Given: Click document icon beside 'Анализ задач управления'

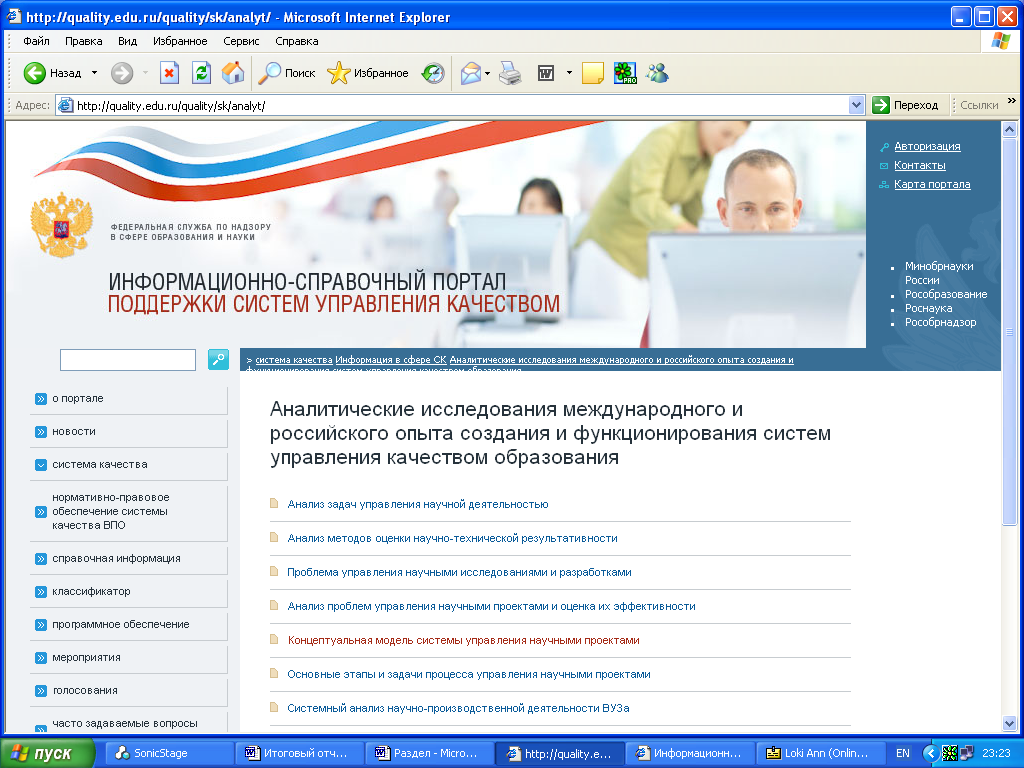Looking at the screenshot, I should tap(274, 503).
